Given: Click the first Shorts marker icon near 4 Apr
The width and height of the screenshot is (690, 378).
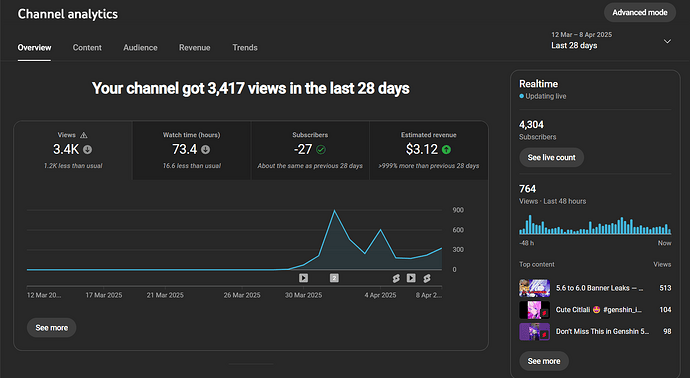Looking at the screenshot, I should pyautogui.click(x=396, y=278).
